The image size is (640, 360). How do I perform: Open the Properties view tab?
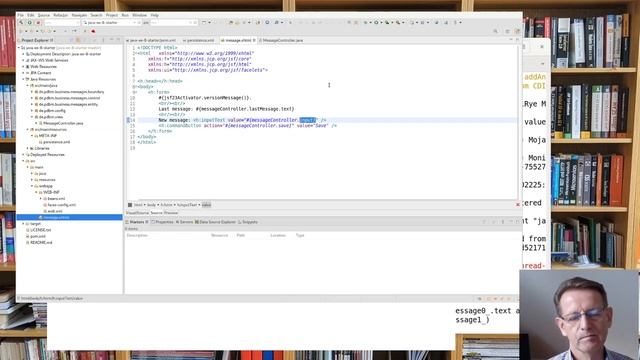tap(163, 222)
